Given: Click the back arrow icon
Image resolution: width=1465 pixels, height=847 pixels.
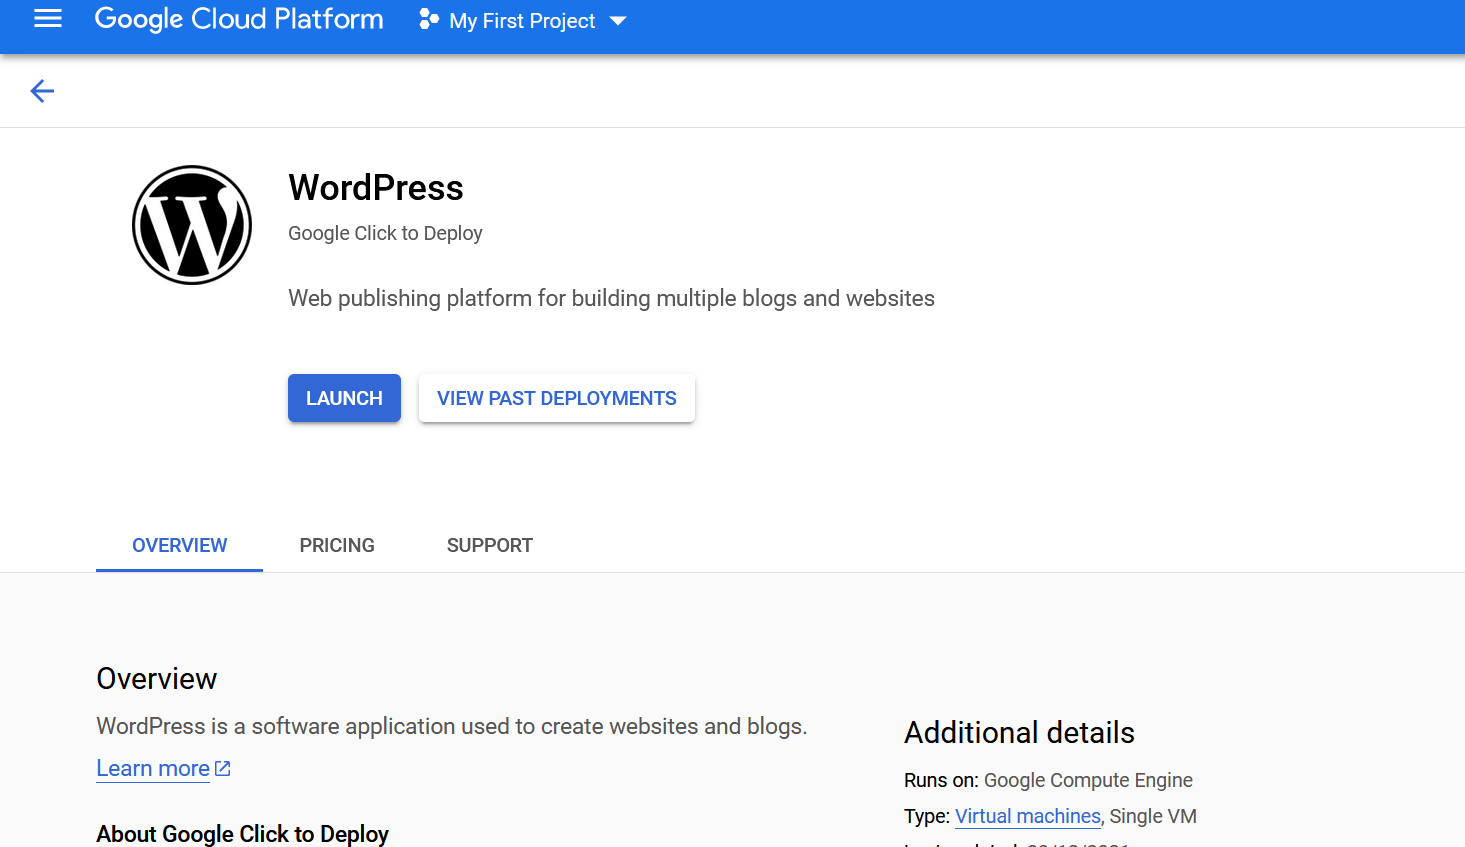Looking at the screenshot, I should [42, 91].
